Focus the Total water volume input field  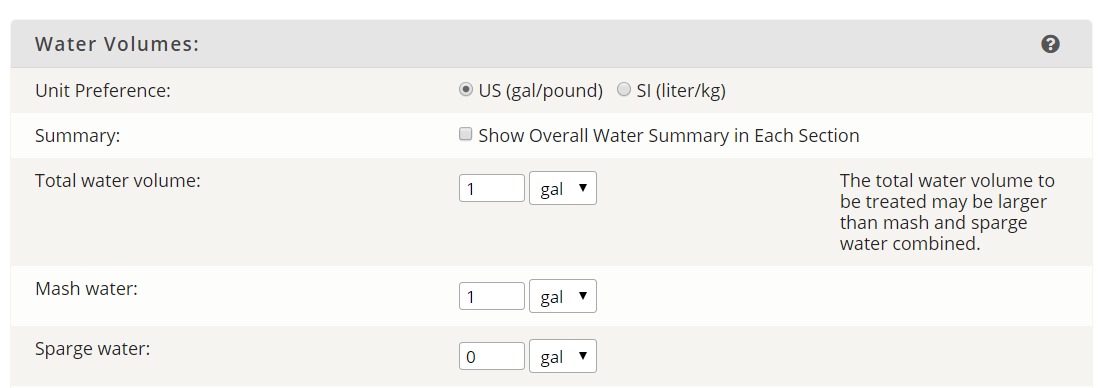tap(492, 188)
